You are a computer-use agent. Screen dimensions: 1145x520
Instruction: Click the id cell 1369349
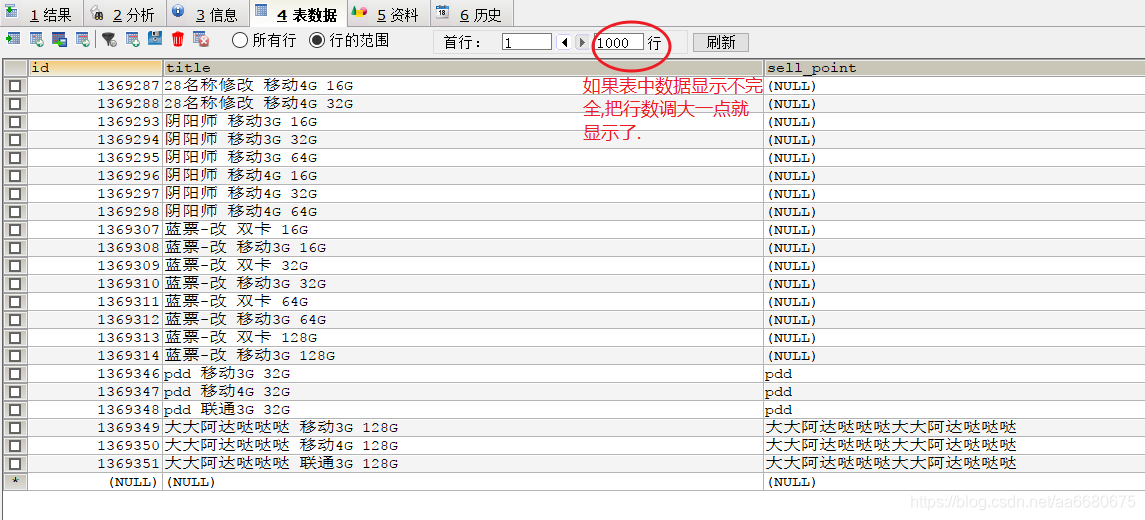click(95, 428)
